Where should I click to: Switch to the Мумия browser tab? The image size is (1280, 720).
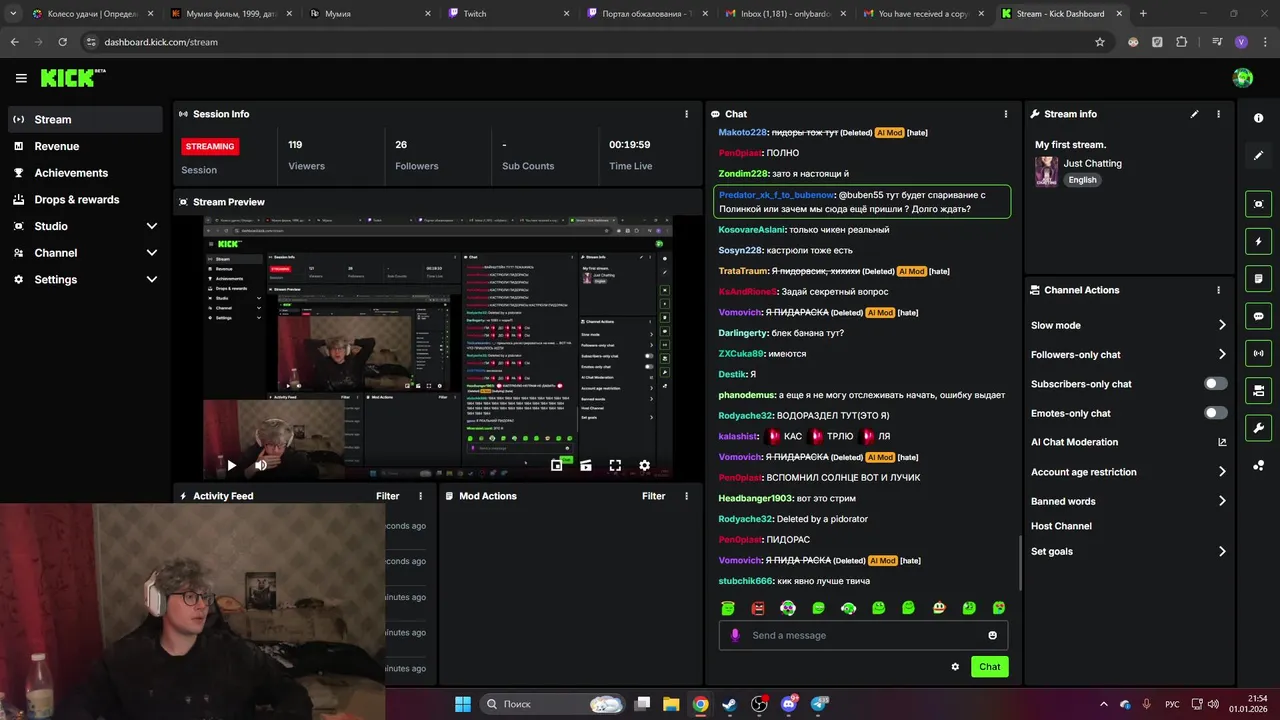(x=369, y=14)
